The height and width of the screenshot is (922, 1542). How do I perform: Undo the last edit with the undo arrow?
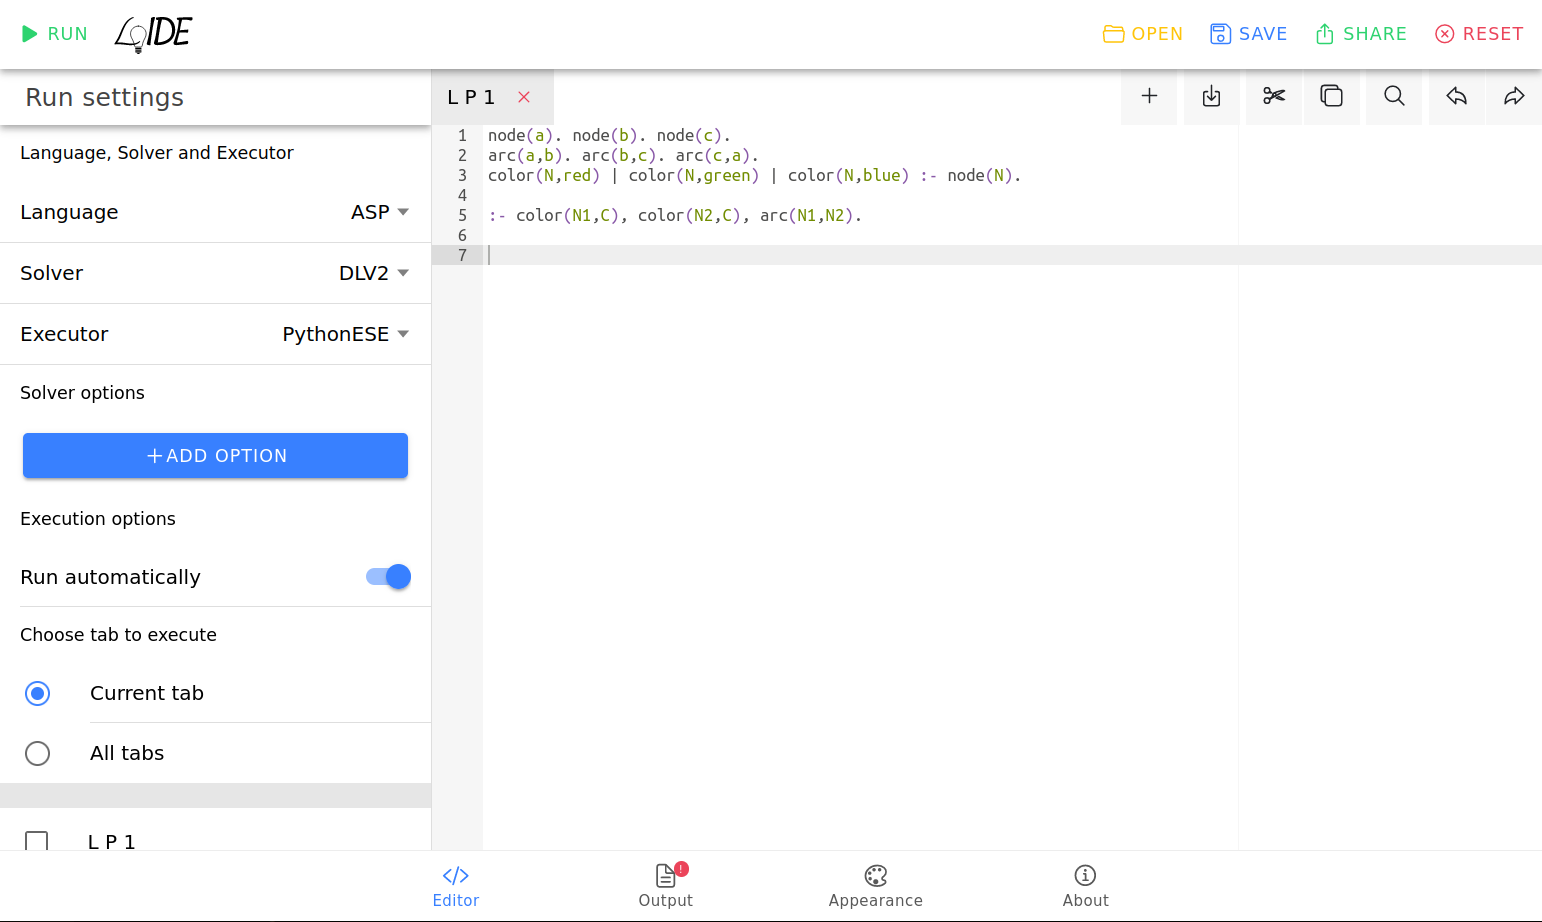tap(1456, 96)
